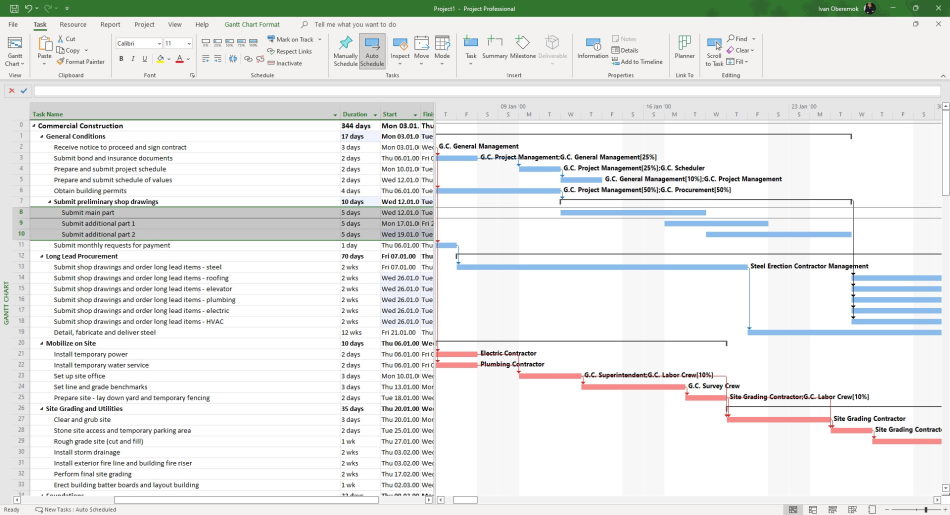Open the Clear dropdown
Screen dimensions: 950x515
pos(753,50)
